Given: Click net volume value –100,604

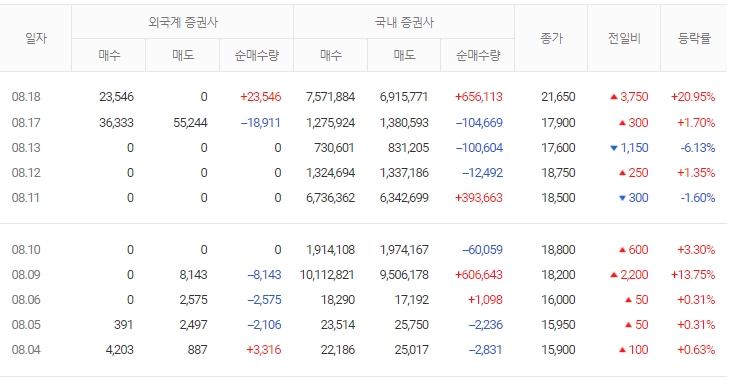Looking at the screenshot, I should pos(479,148).
